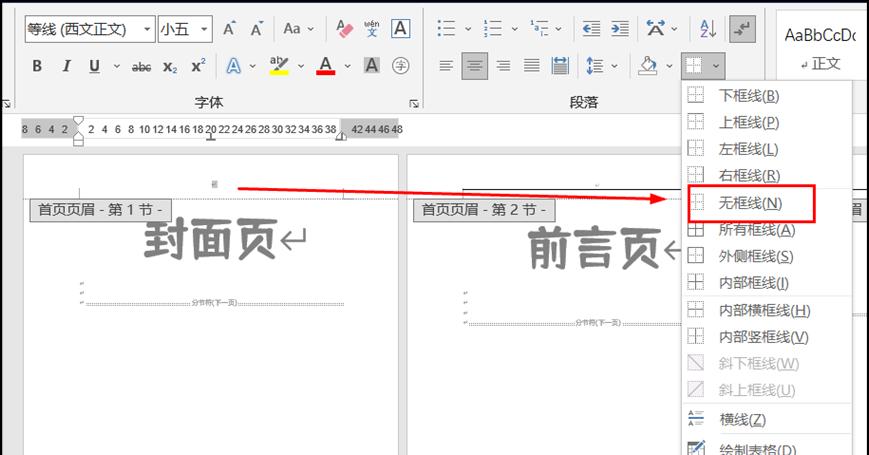Click the enclosed character icon
Image resolution: width=869 pixels, height=455 pixels.
click(x=401, y=66)
